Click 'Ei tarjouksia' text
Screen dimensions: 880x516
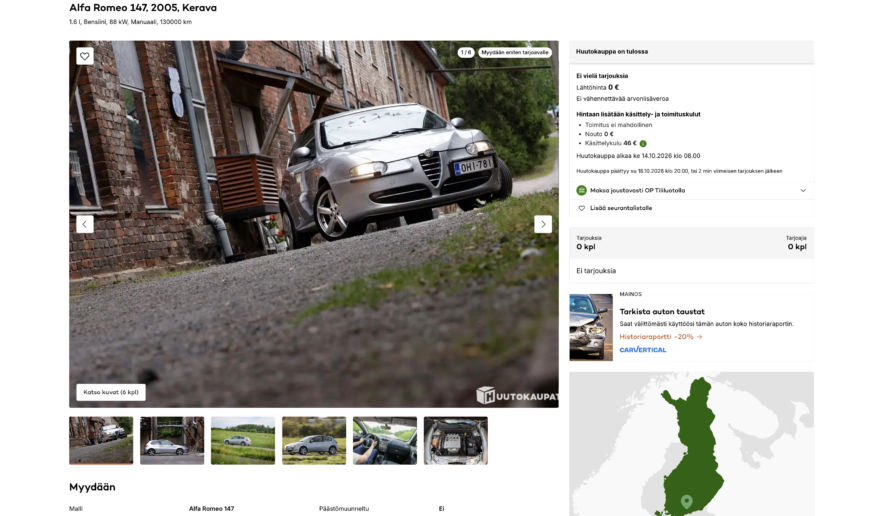tap(596, 271)
